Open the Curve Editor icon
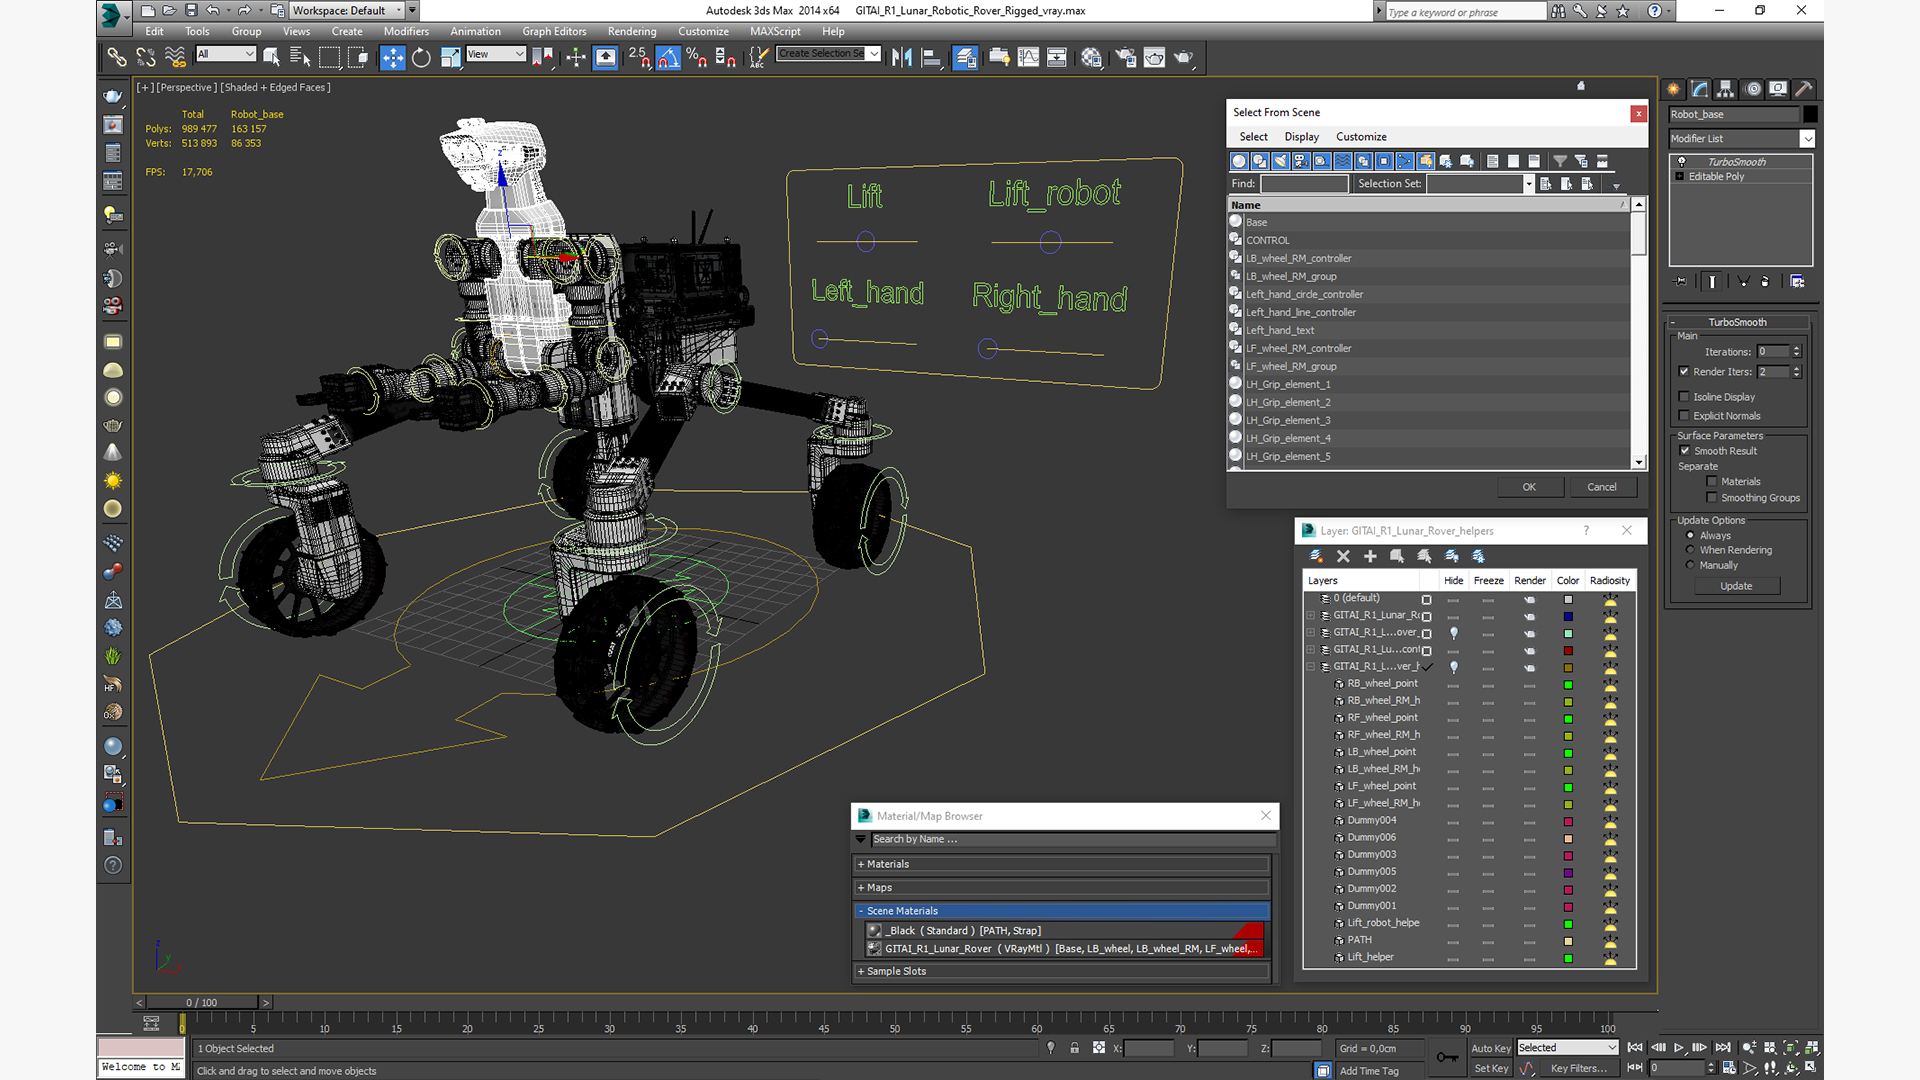The width and height of the screenshot is (1920, 1080). pyautogui.click(x=1028, y=57)
